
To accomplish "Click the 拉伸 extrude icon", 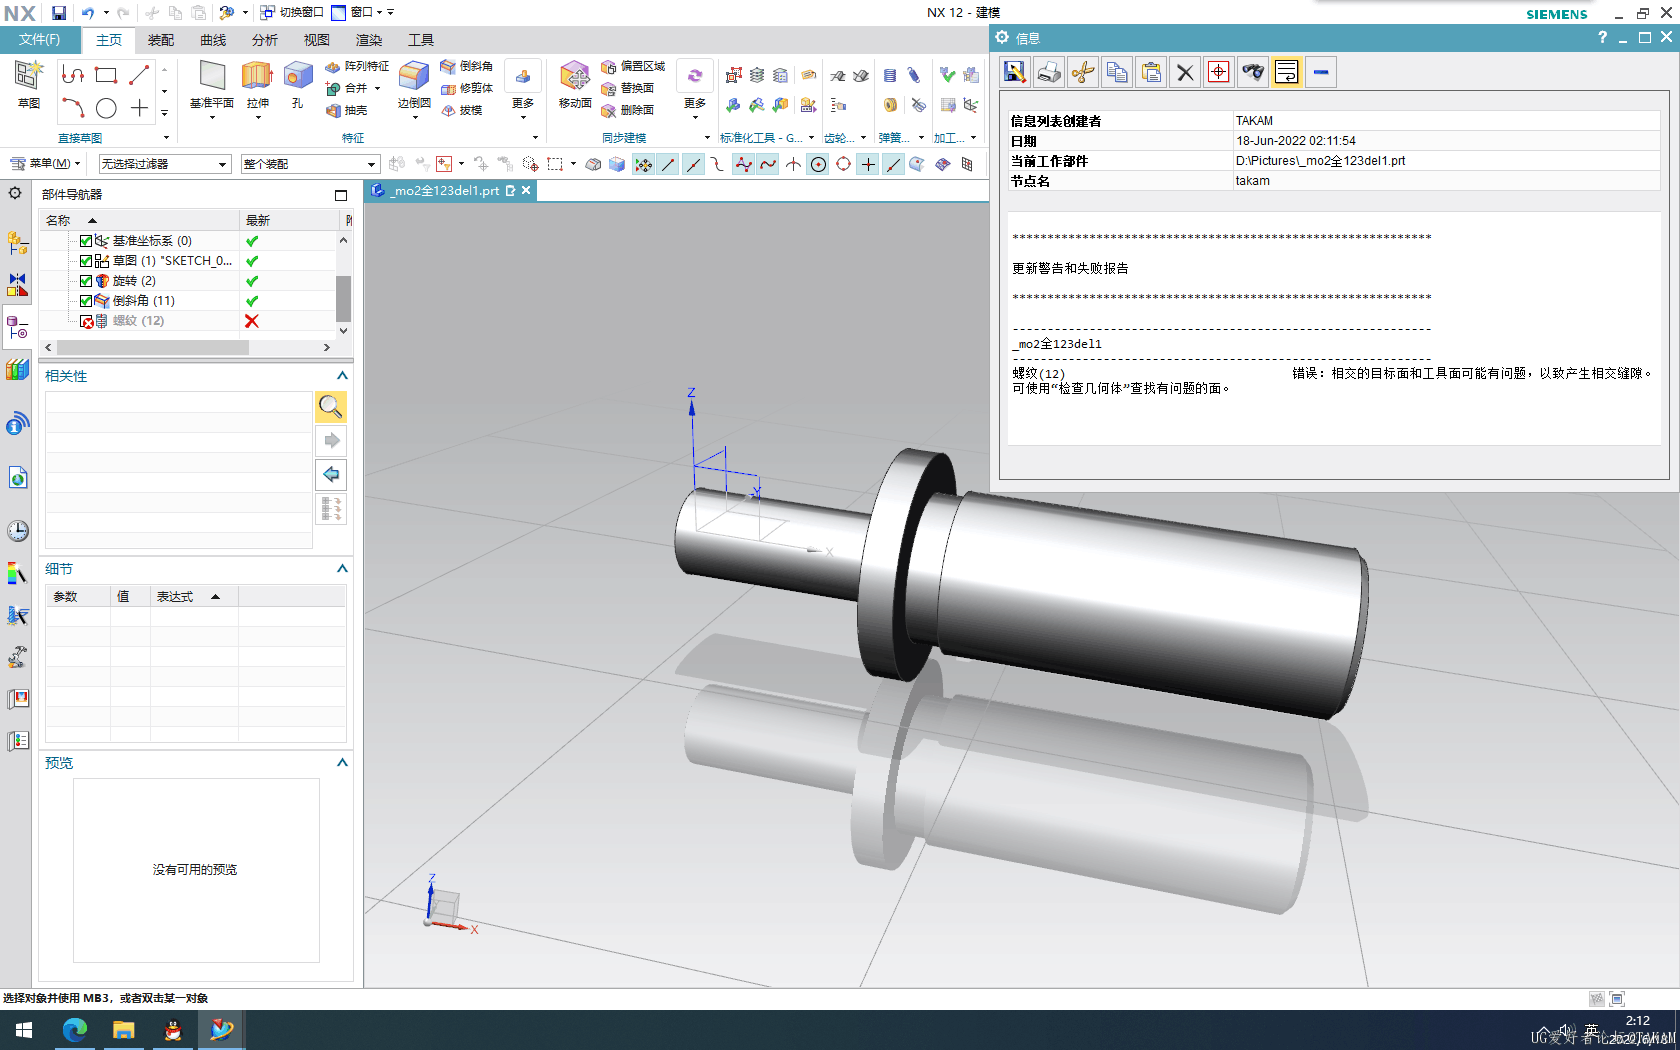I will 257,76.
